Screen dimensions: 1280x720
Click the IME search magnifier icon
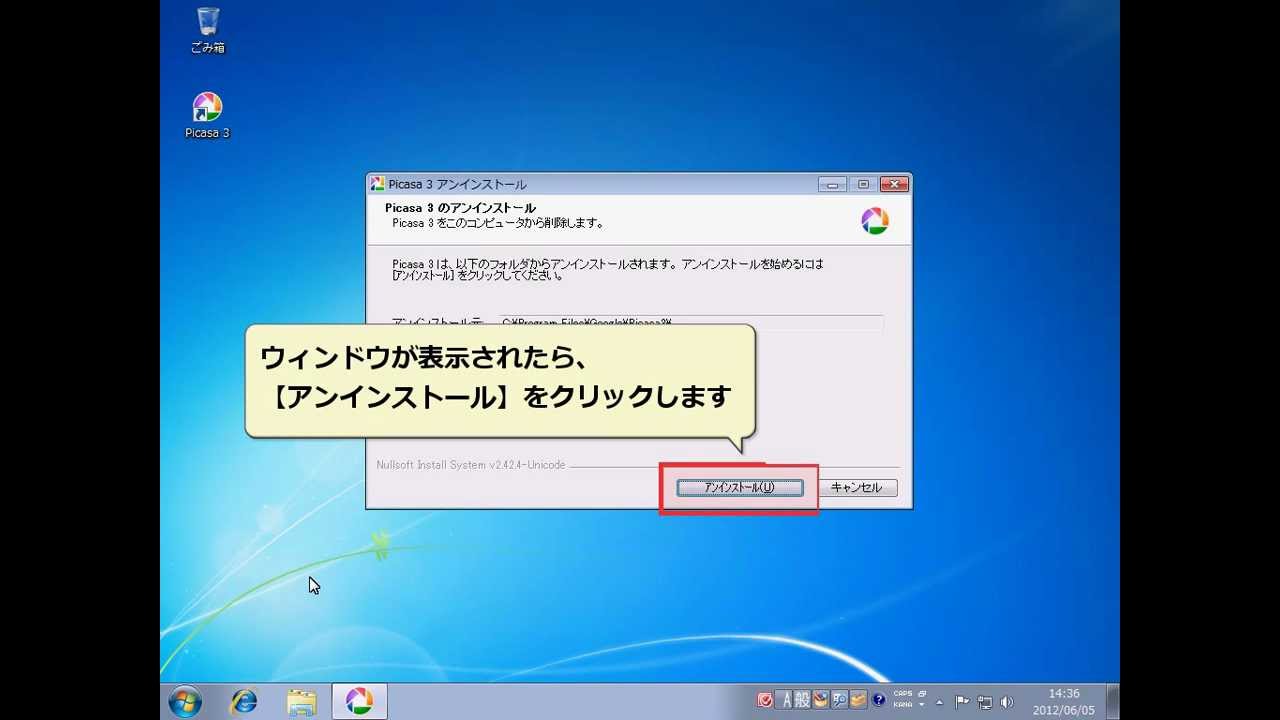point(840,700)
